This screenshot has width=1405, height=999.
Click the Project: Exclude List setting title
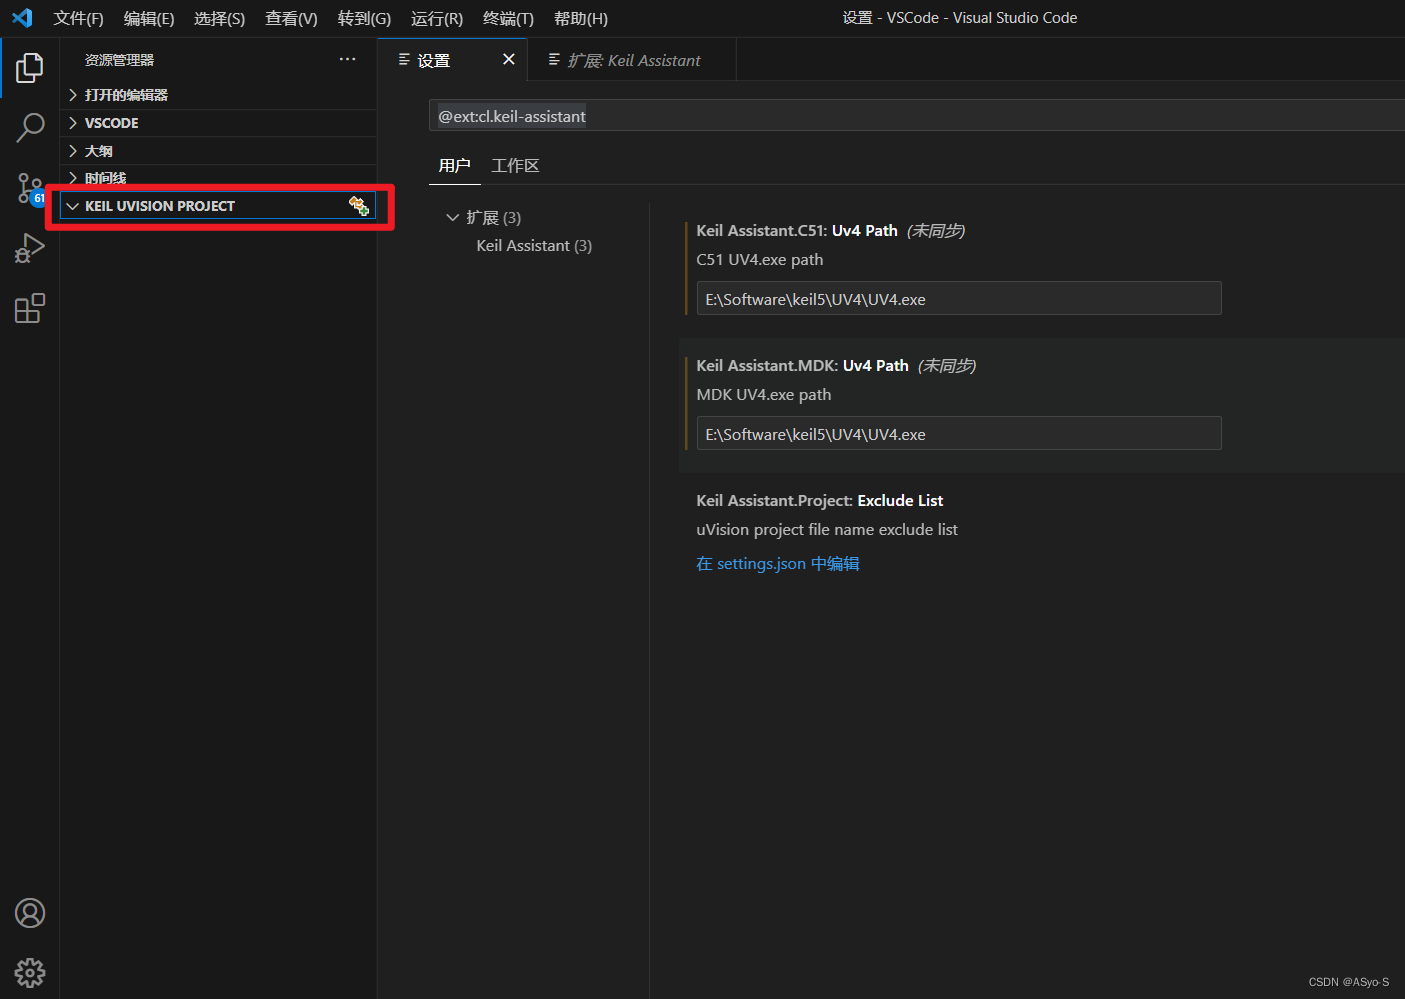coord(820,501)
